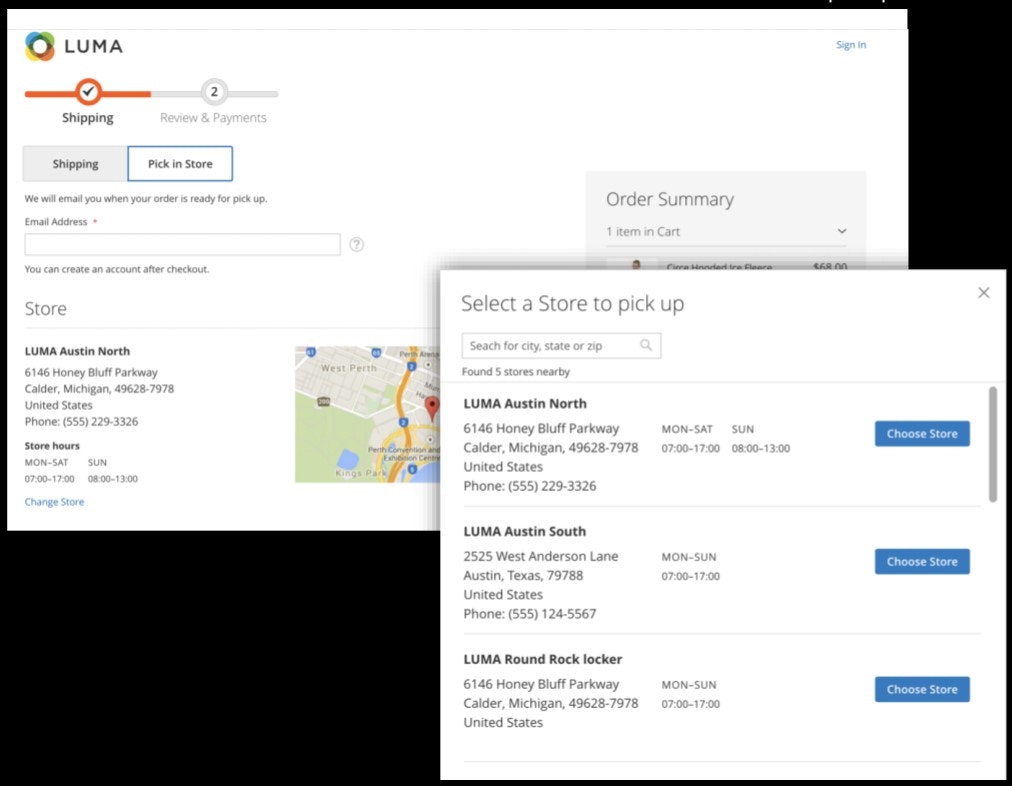This screenshot has height=786, width=1012.
Task: Click the email help question mark icon
Action: click(357, 245)
